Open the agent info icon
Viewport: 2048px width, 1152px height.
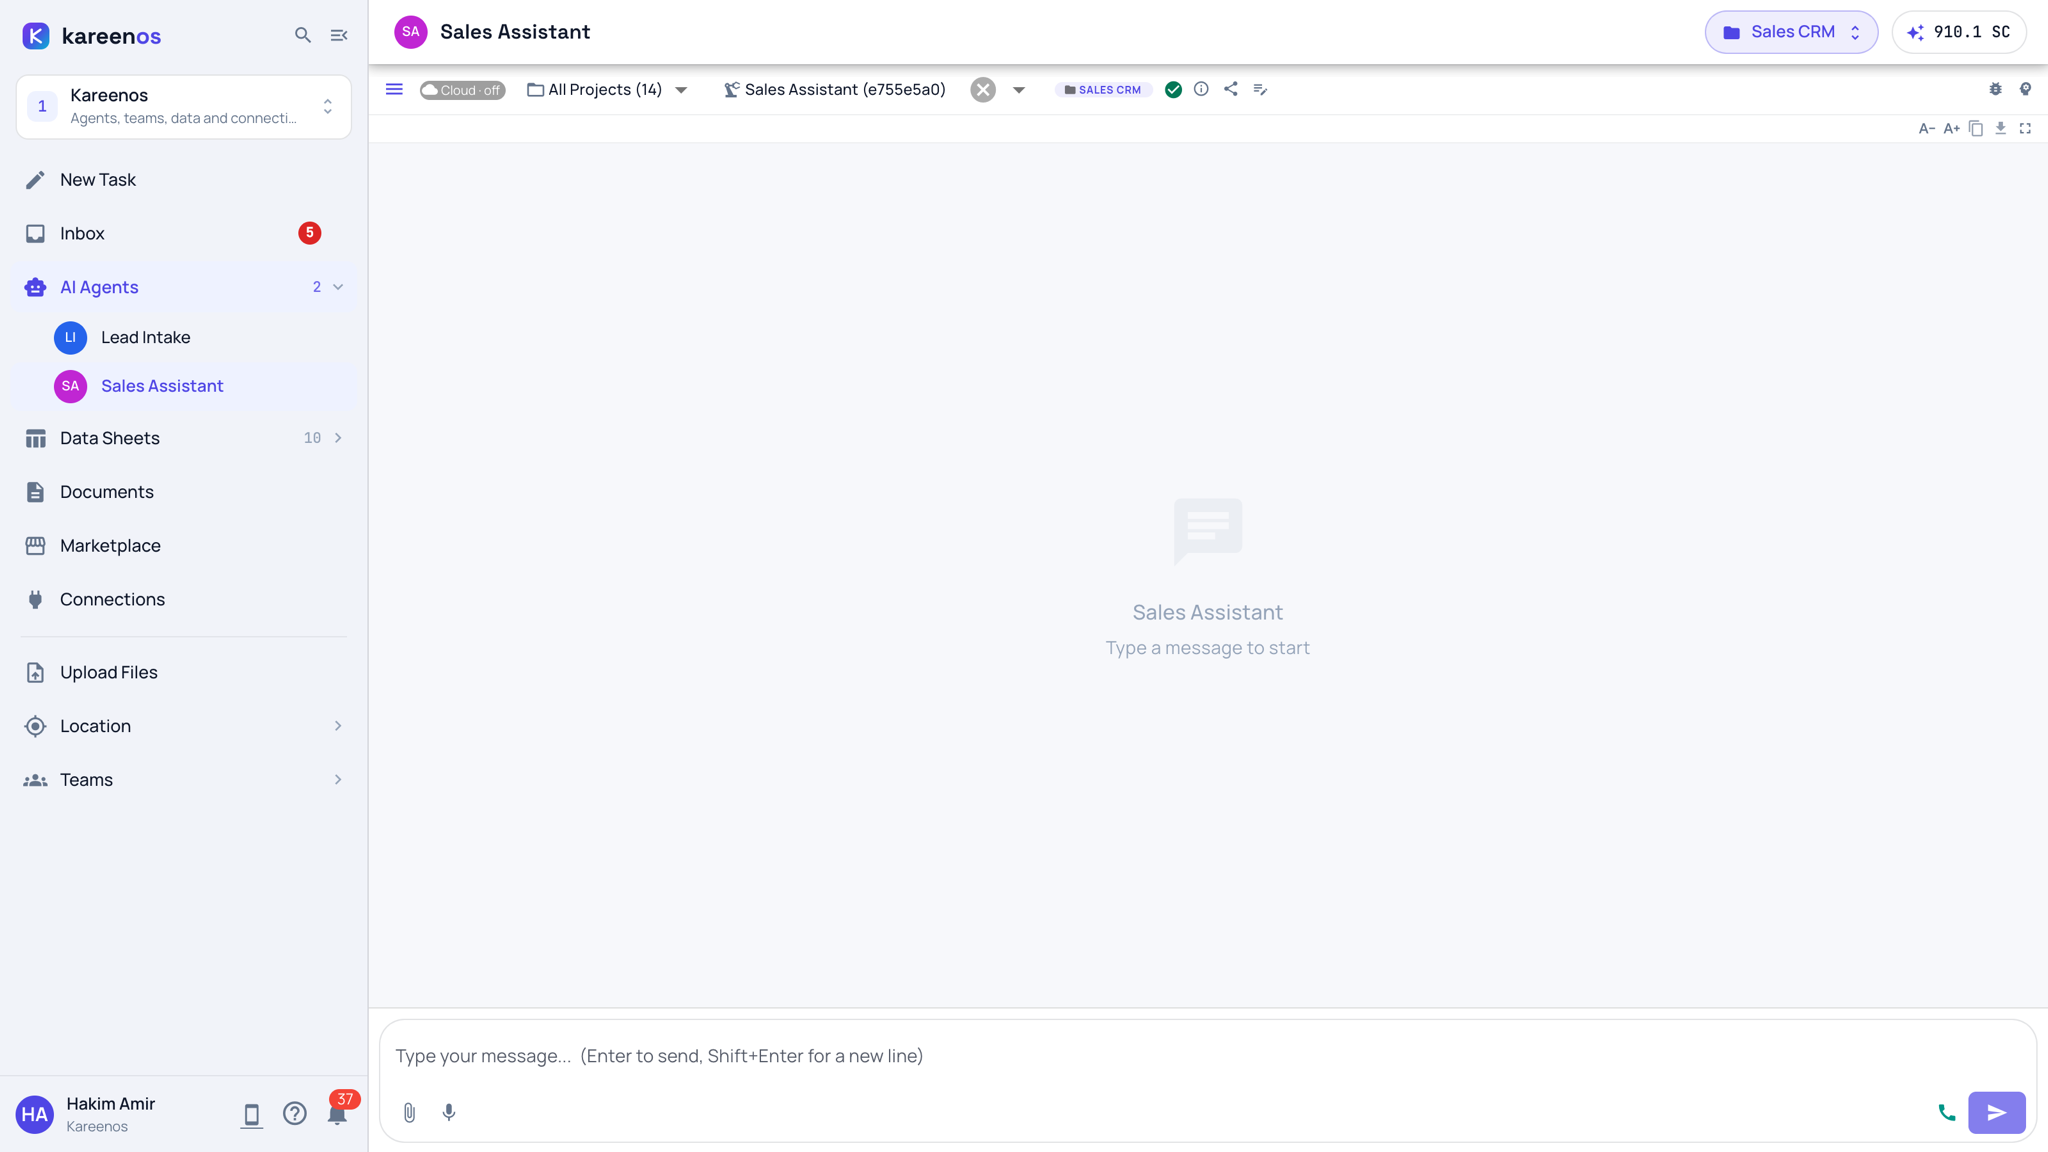(x=1201, y=89)
